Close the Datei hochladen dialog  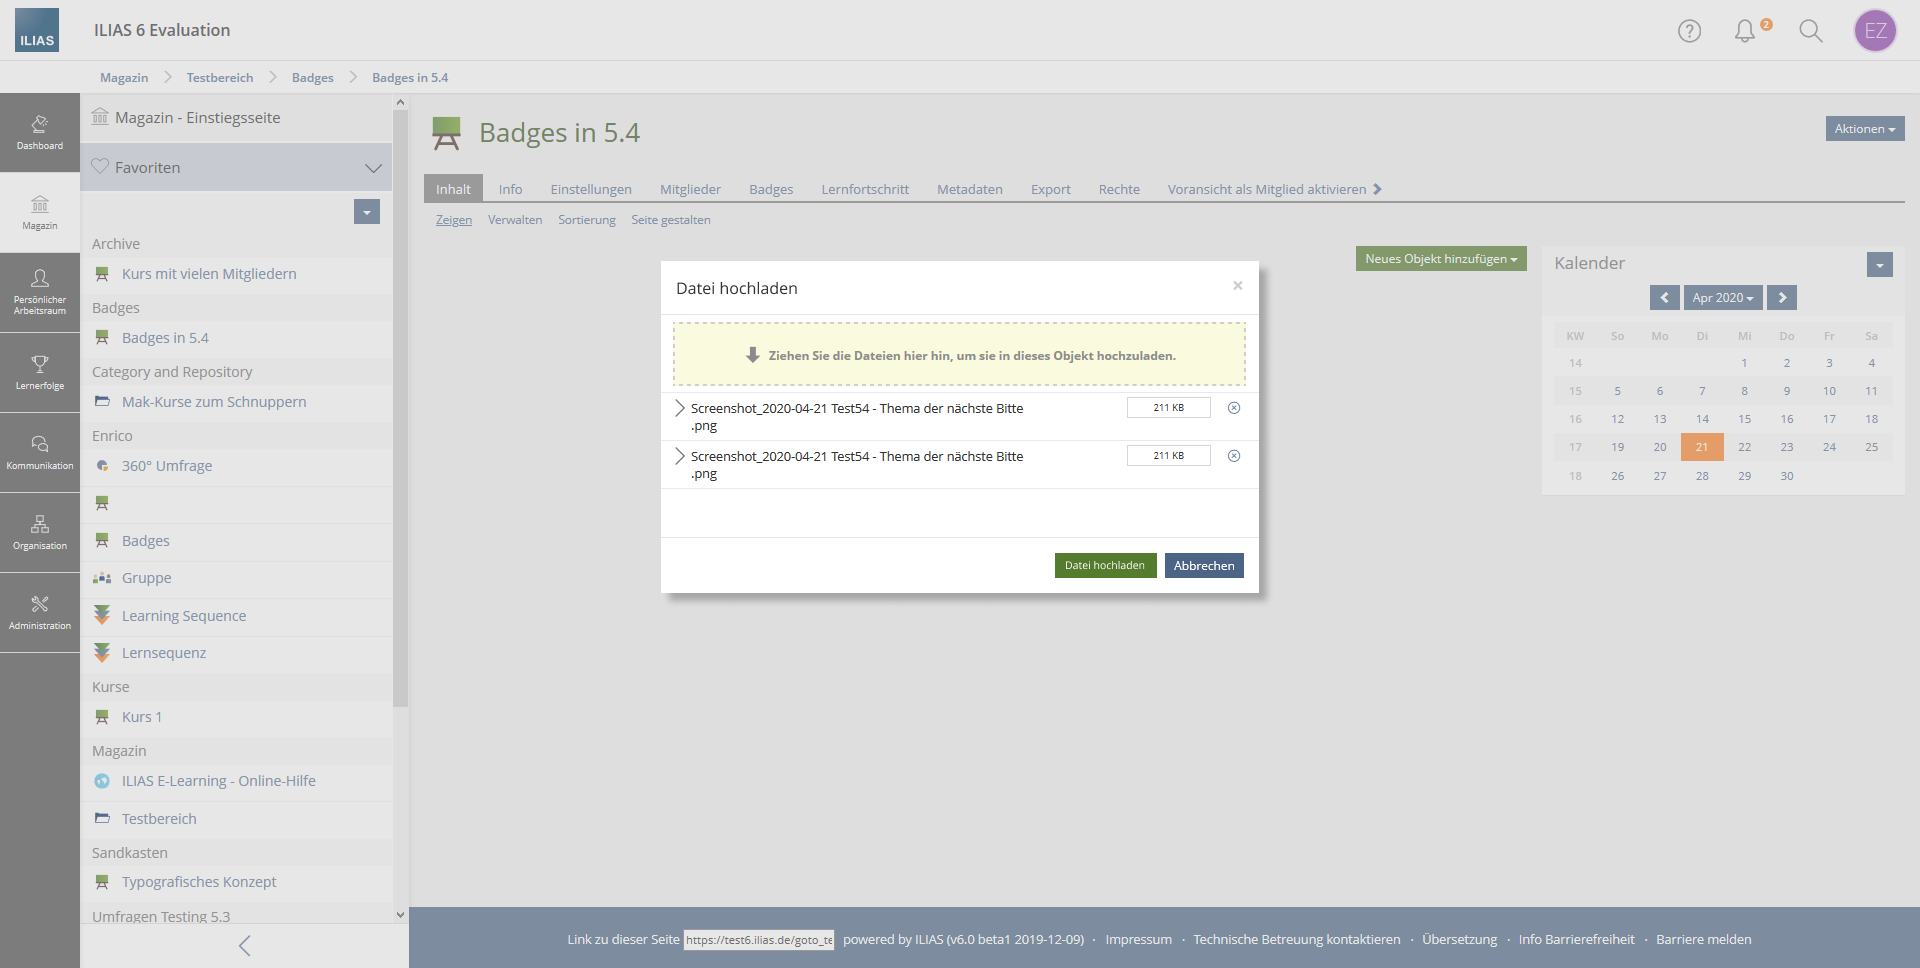tap(1238, 286)
